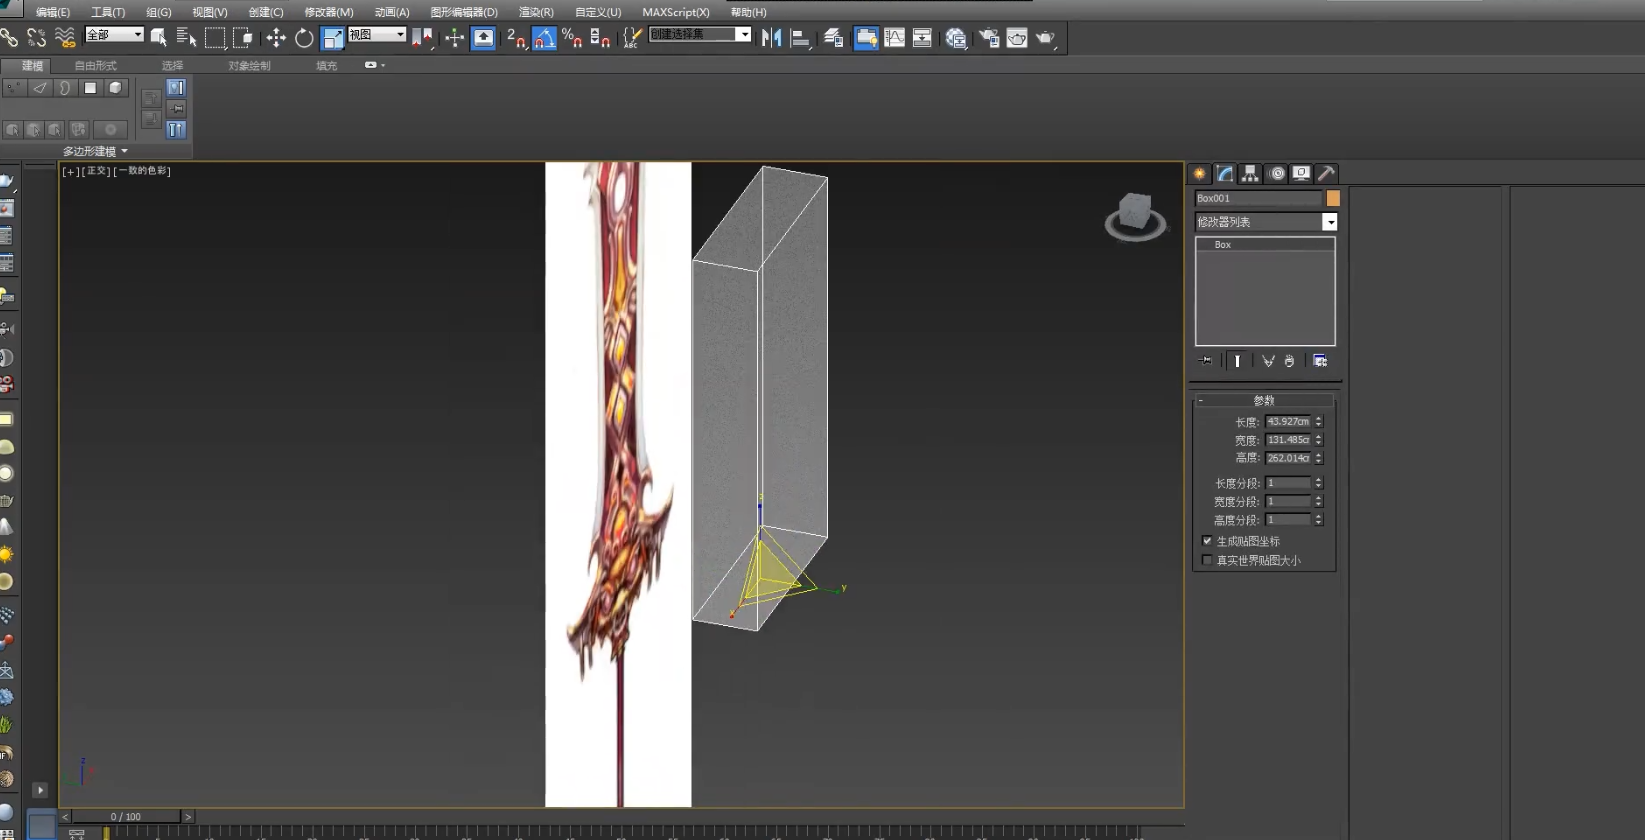This screenshot has height=840, width=1645.
Task: Click the Box001 object color swatch
Action: (1333, 198)
